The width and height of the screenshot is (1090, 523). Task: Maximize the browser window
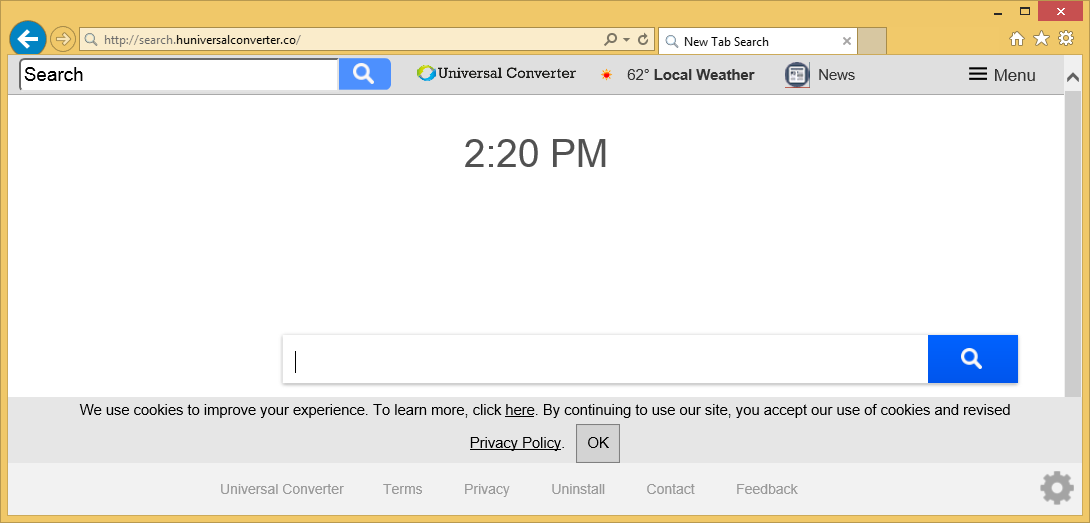(1025, 11)
